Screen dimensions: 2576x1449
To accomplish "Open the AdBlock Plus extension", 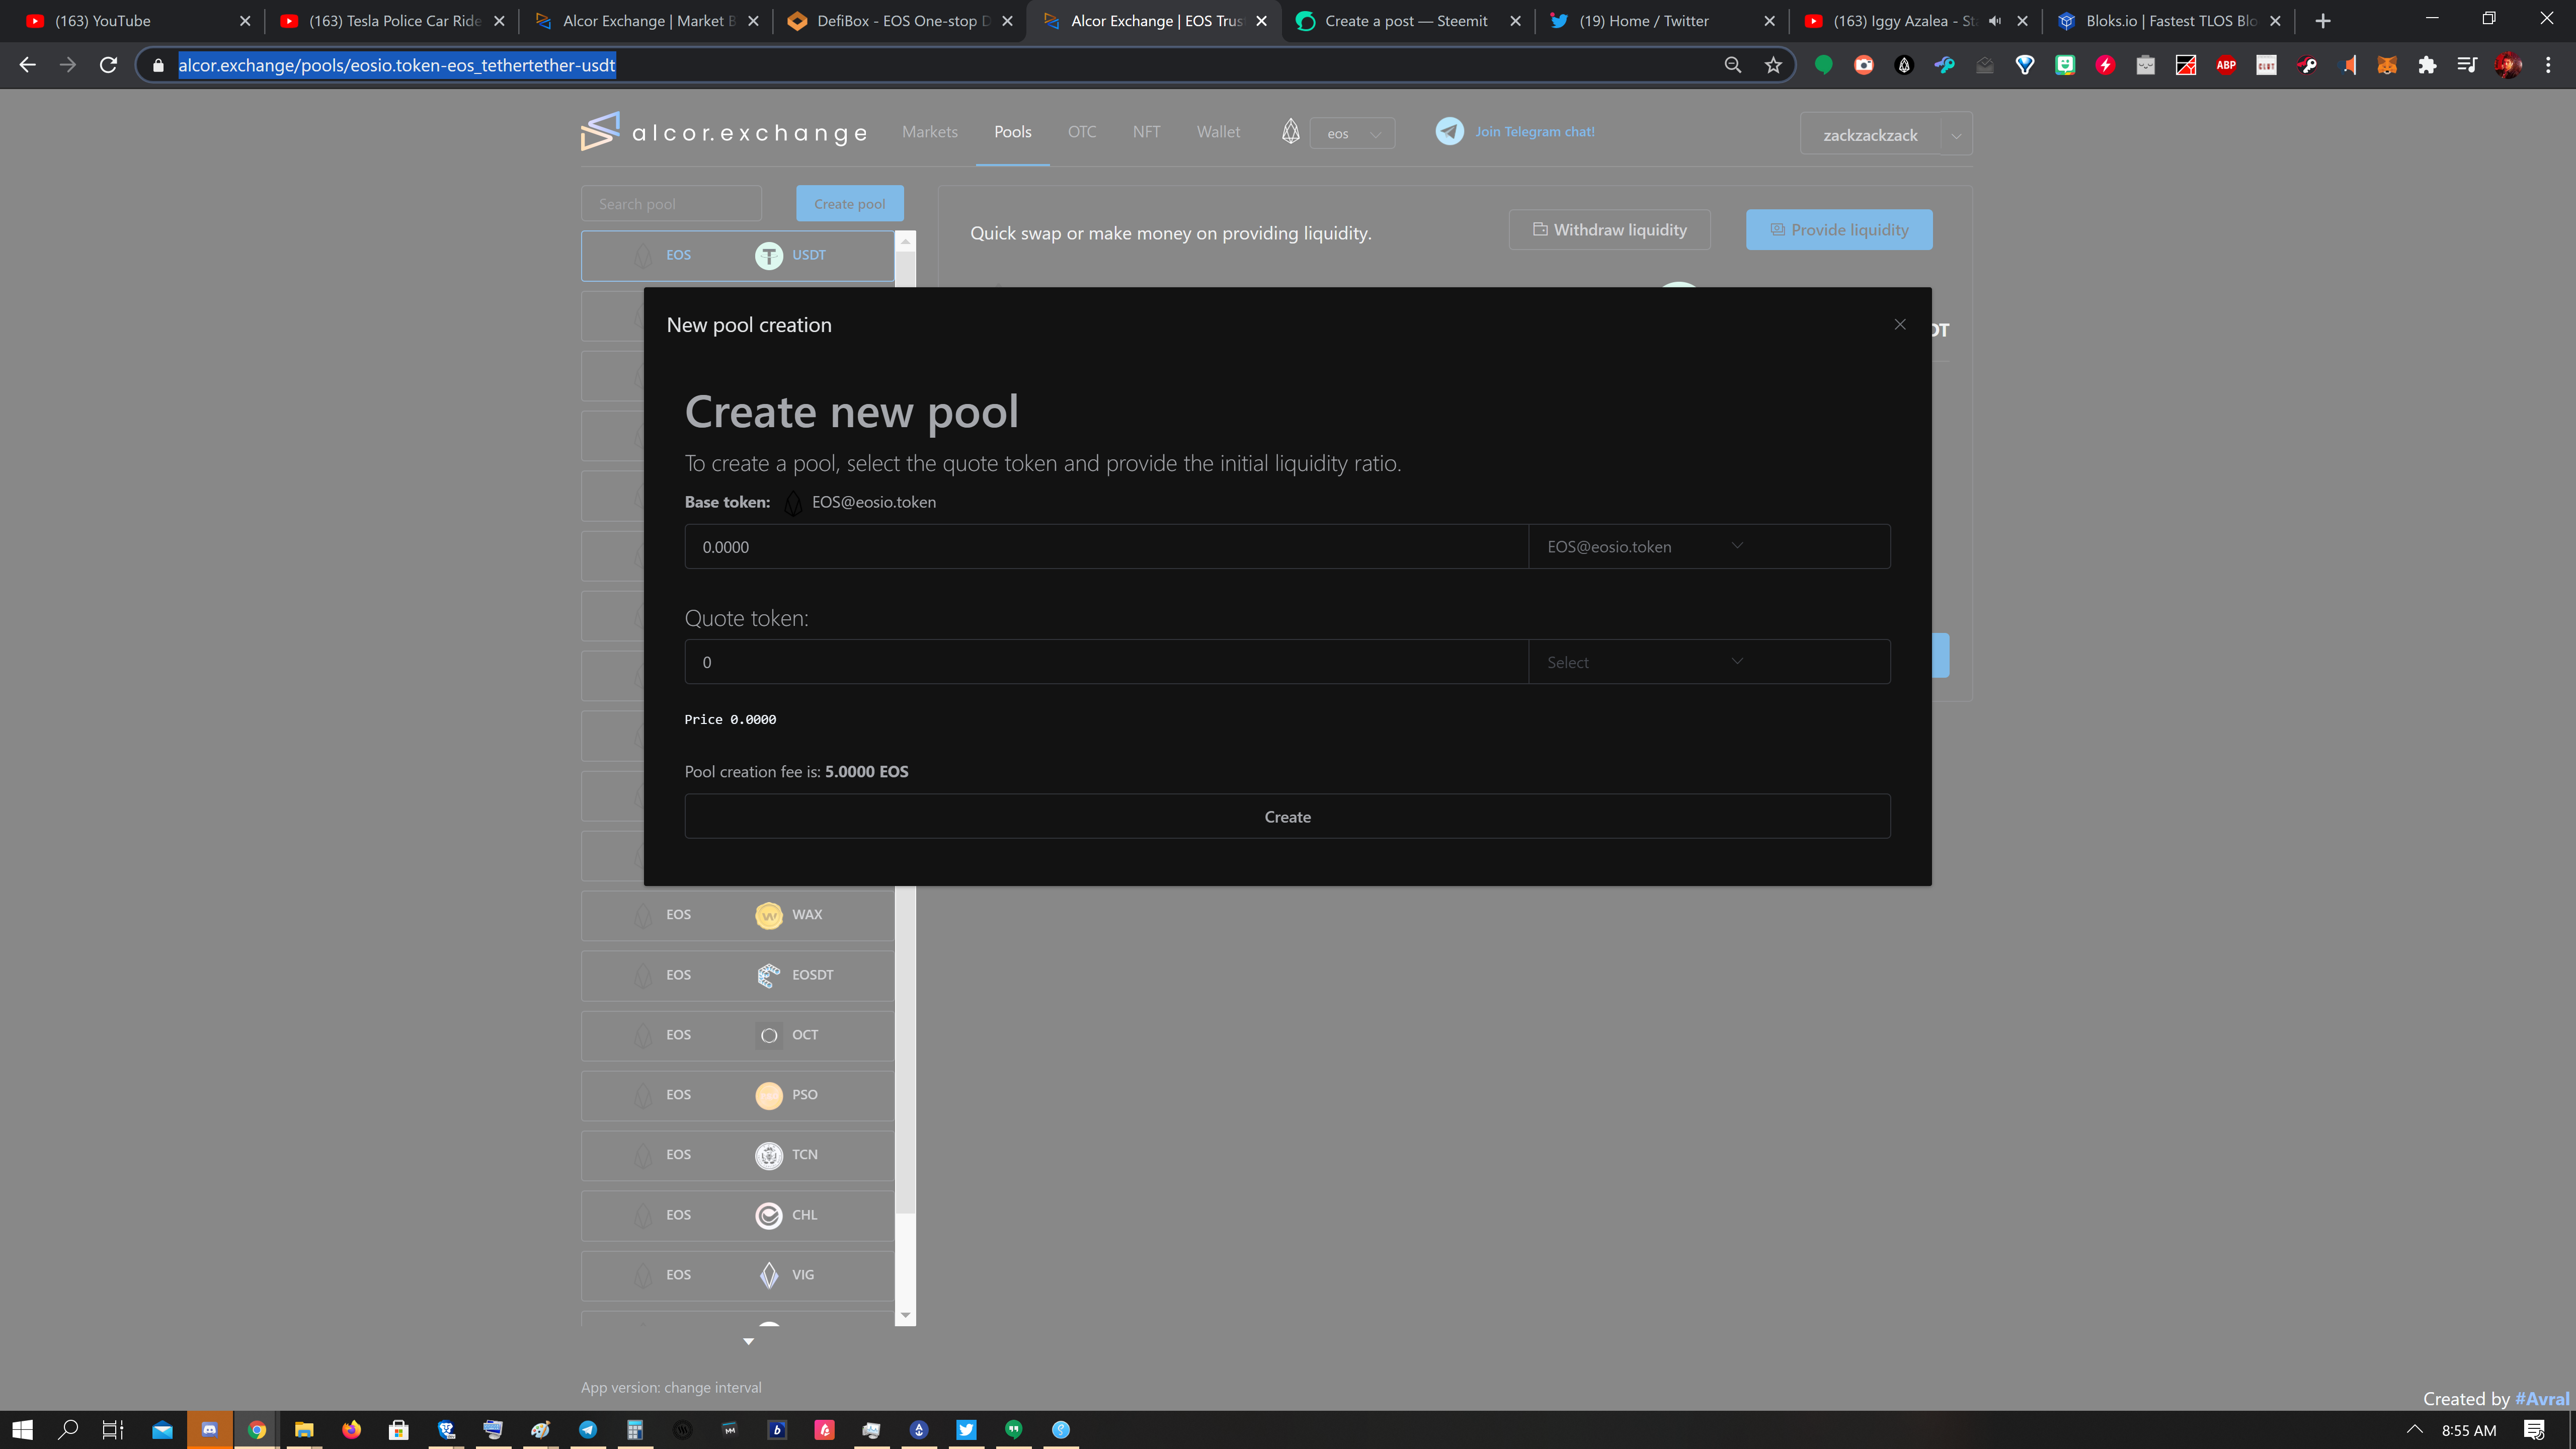I will (x=2226, y=65).
